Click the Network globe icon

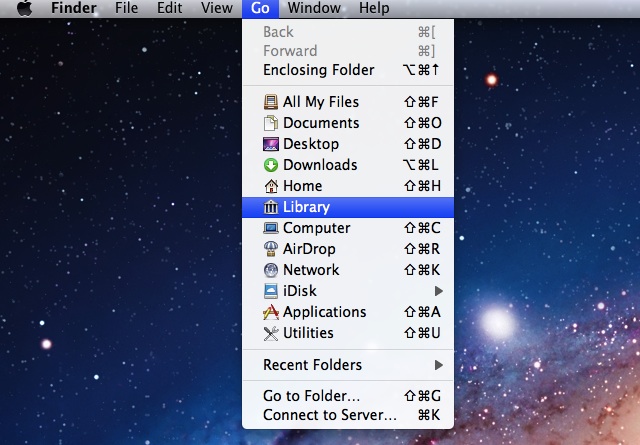(x=271, y=270)
